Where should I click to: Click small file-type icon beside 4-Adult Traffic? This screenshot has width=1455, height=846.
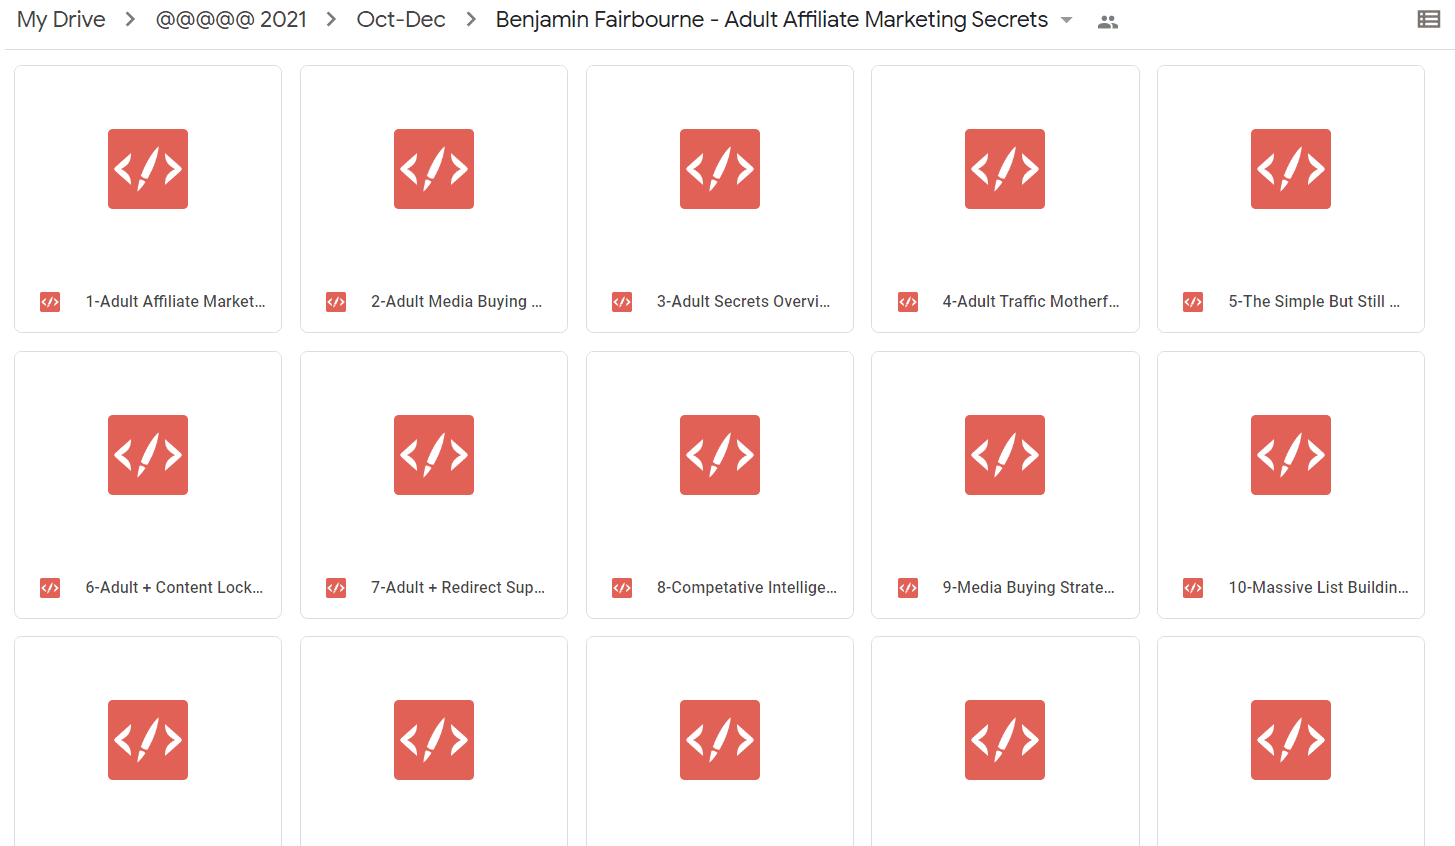(908, 302)
